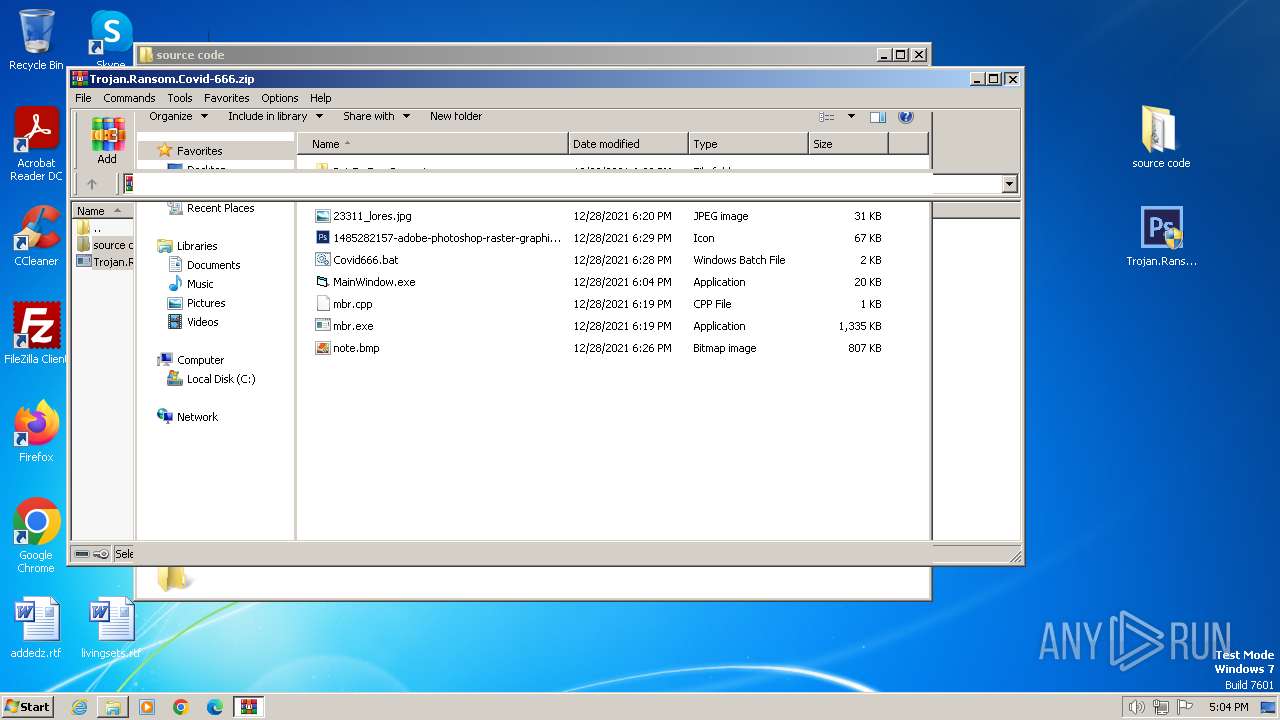
Task: Sort by the Name column header
Action: pos(432,144)
